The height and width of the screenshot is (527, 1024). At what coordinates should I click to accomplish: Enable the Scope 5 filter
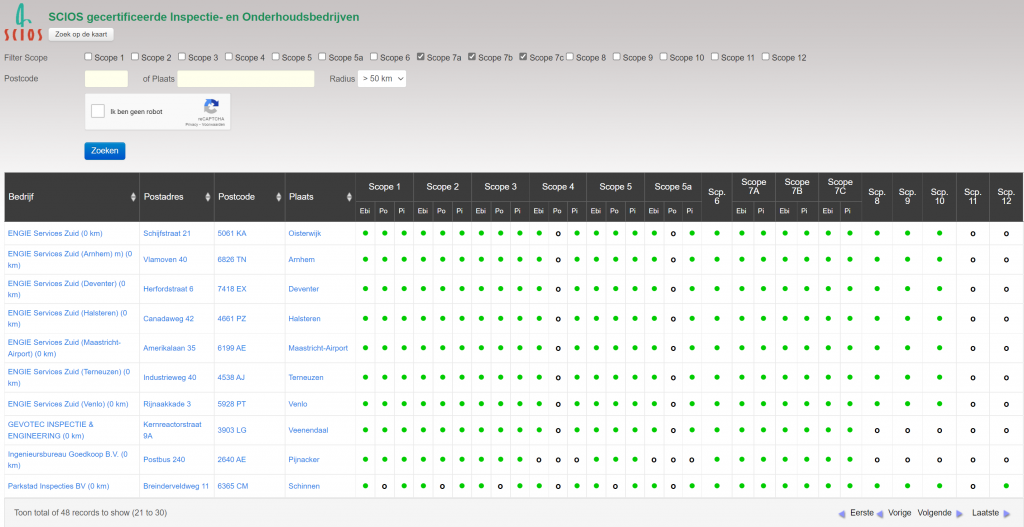coord(276,57)
